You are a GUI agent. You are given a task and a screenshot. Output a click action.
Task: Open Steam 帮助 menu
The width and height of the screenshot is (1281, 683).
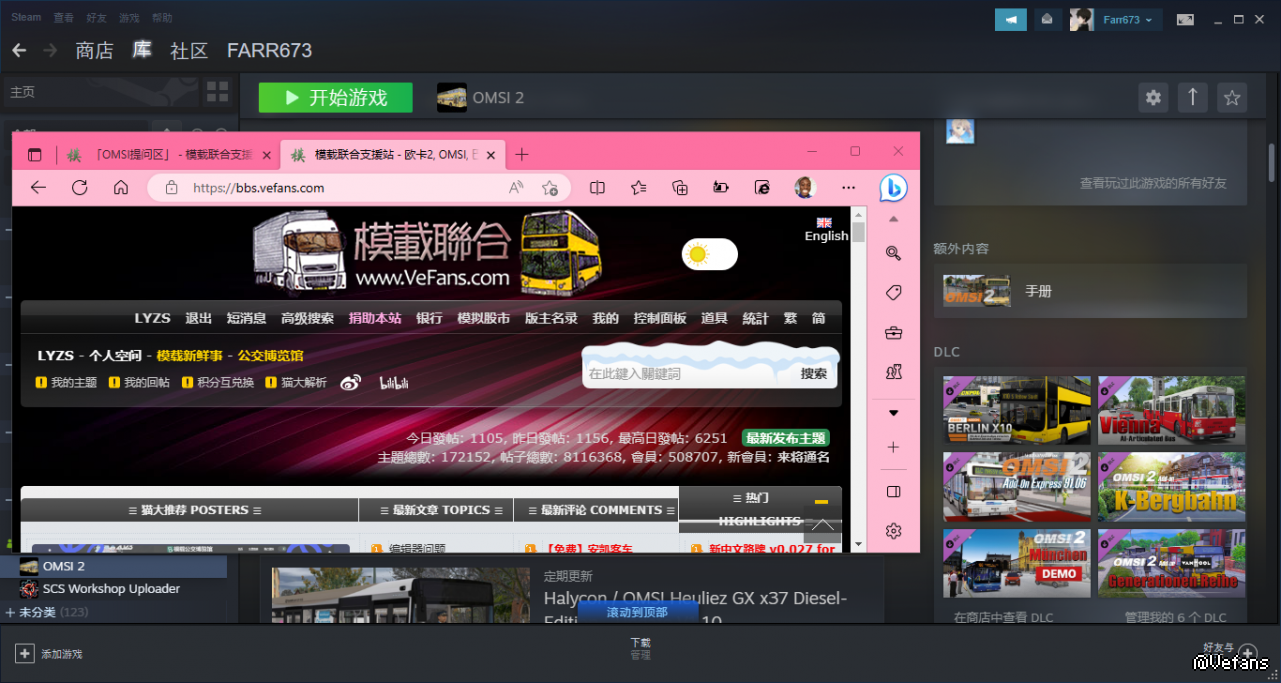pos(162,18)
